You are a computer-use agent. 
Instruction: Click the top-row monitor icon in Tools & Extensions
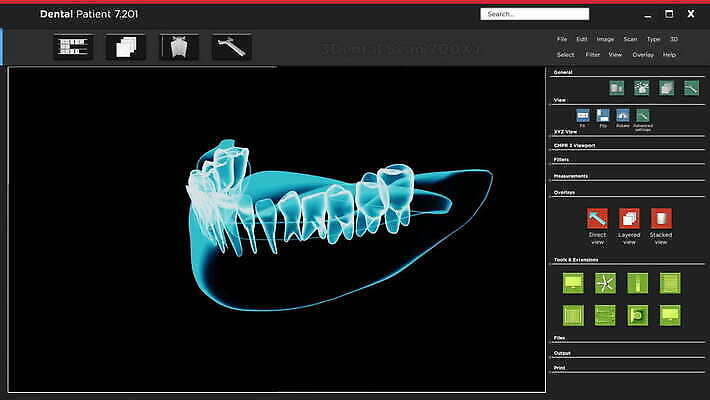point(573,283)
